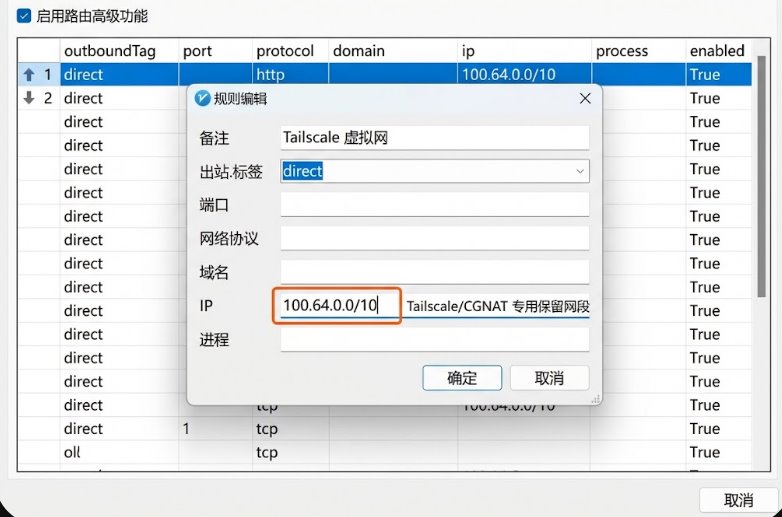Click the 网络协议 input field

(434, 238)
